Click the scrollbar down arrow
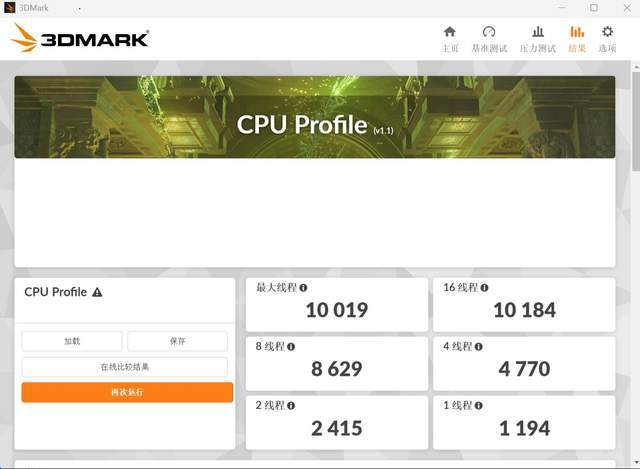The height and width of the screenshot is (469, 640). click(636, 463)
